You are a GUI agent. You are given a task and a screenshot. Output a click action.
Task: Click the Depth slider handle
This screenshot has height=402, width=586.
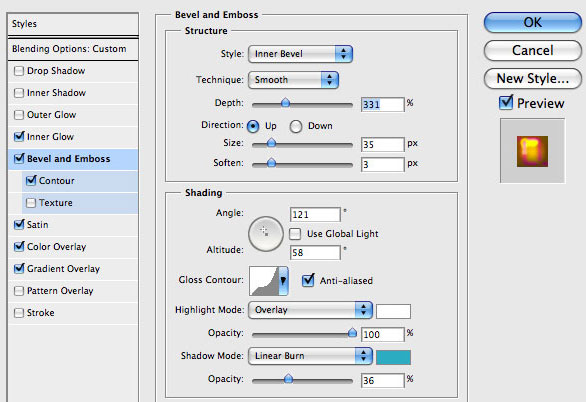pyautogui.click(x=286, y=102)
